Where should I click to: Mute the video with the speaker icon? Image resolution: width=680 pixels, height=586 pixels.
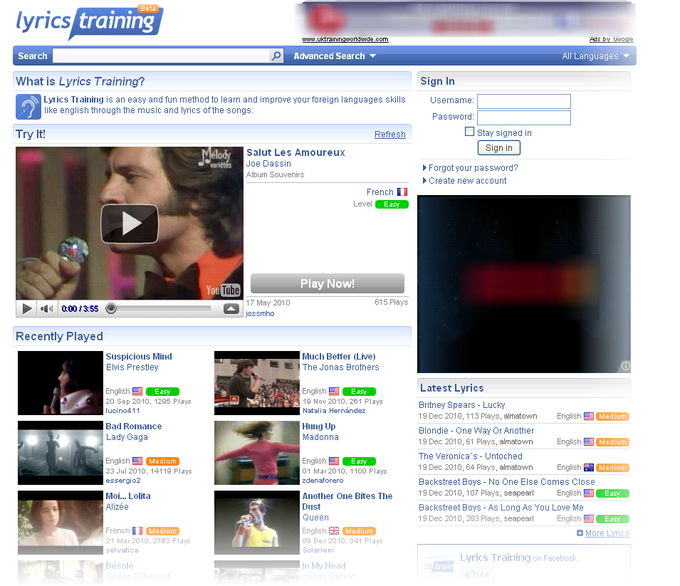click(x=46, y=308)
